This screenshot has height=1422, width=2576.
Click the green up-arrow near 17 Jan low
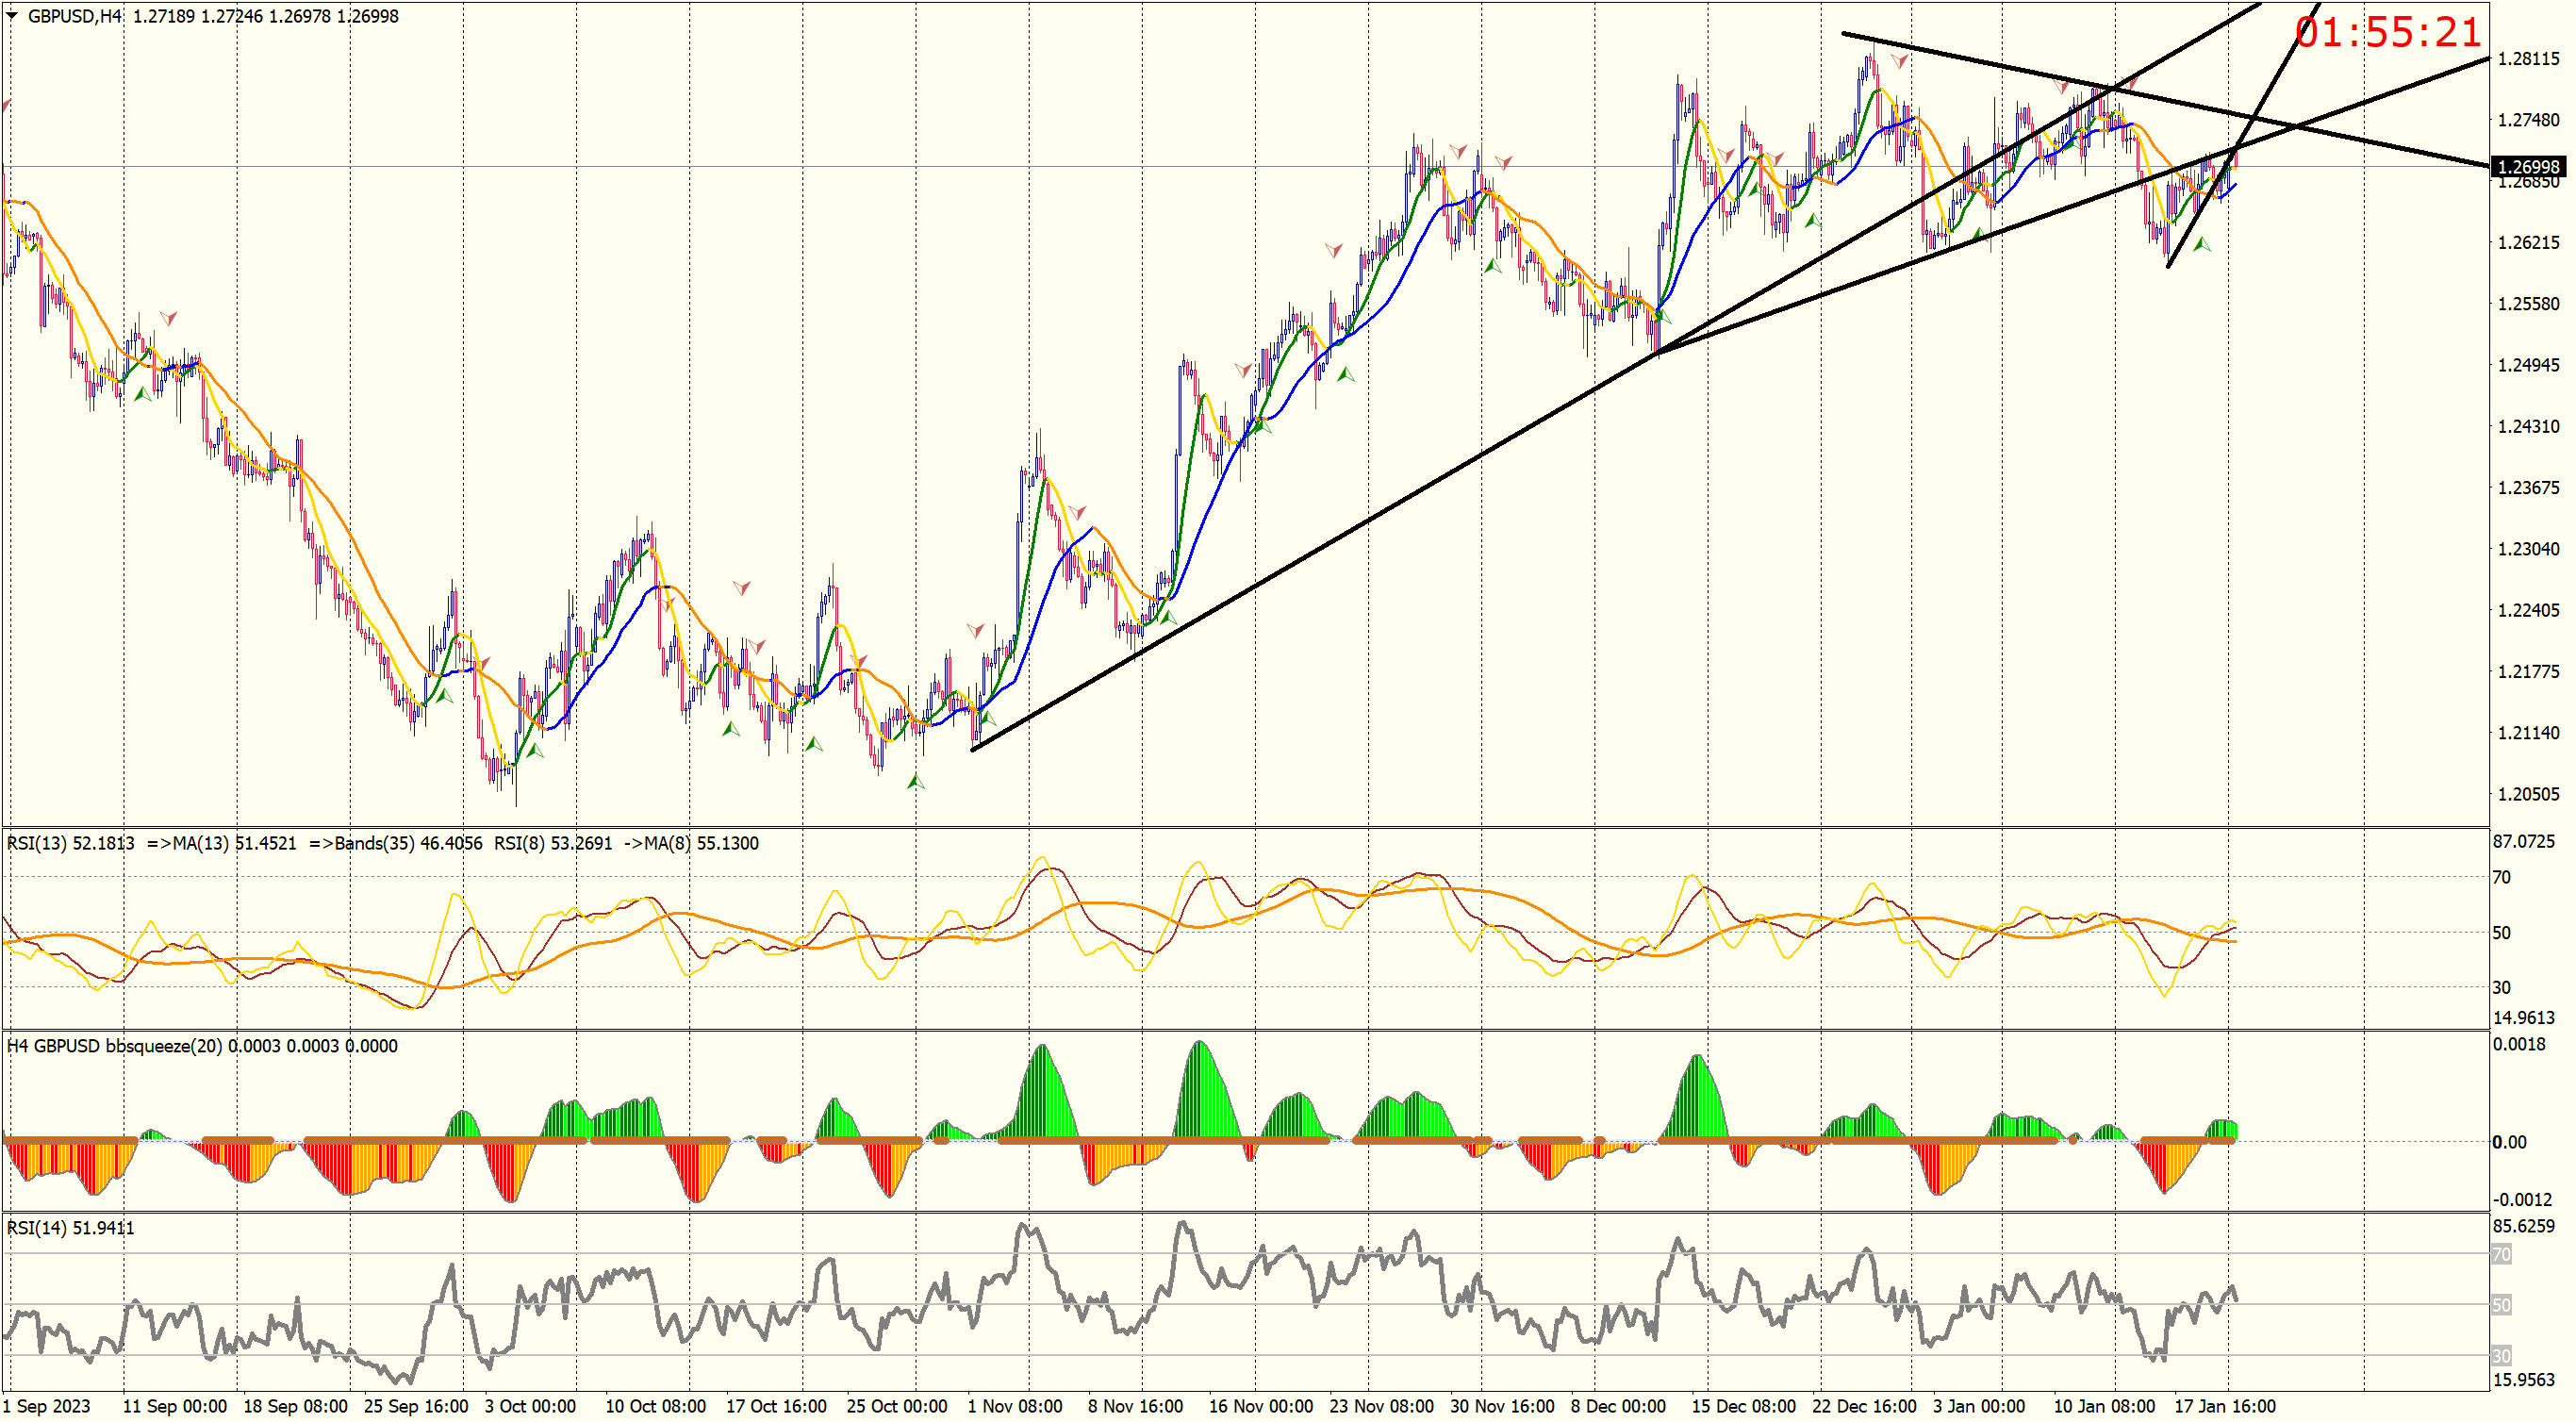tap(2201, 244)
